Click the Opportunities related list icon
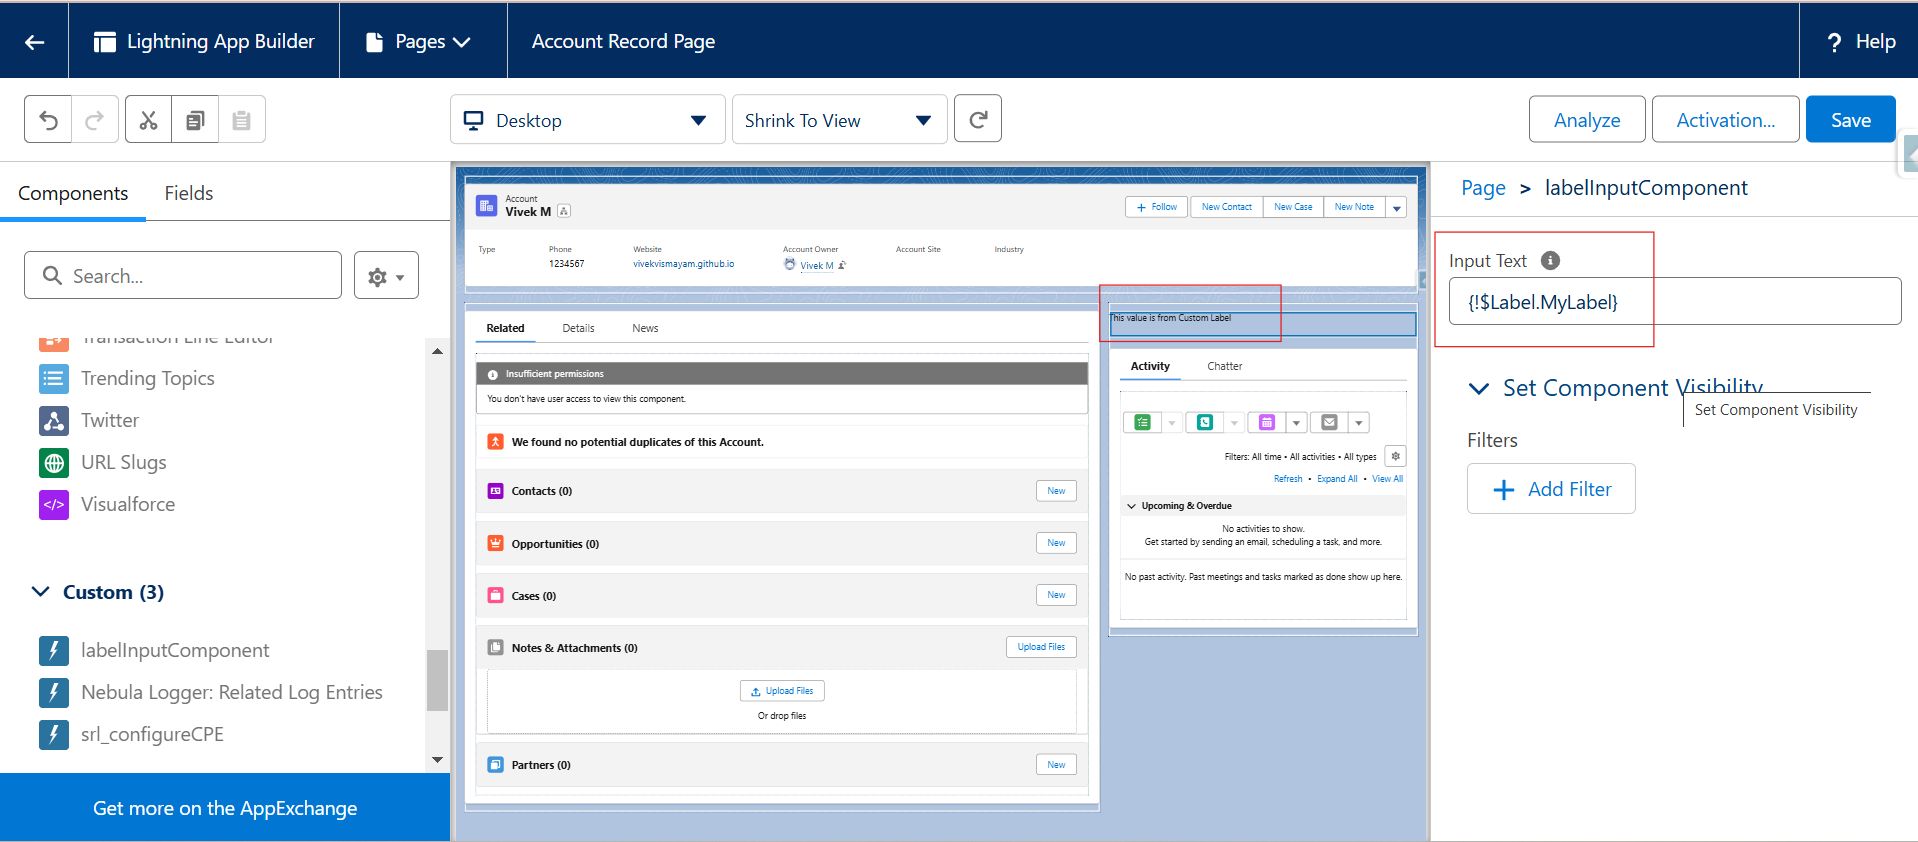 click(x=495, y=543)
